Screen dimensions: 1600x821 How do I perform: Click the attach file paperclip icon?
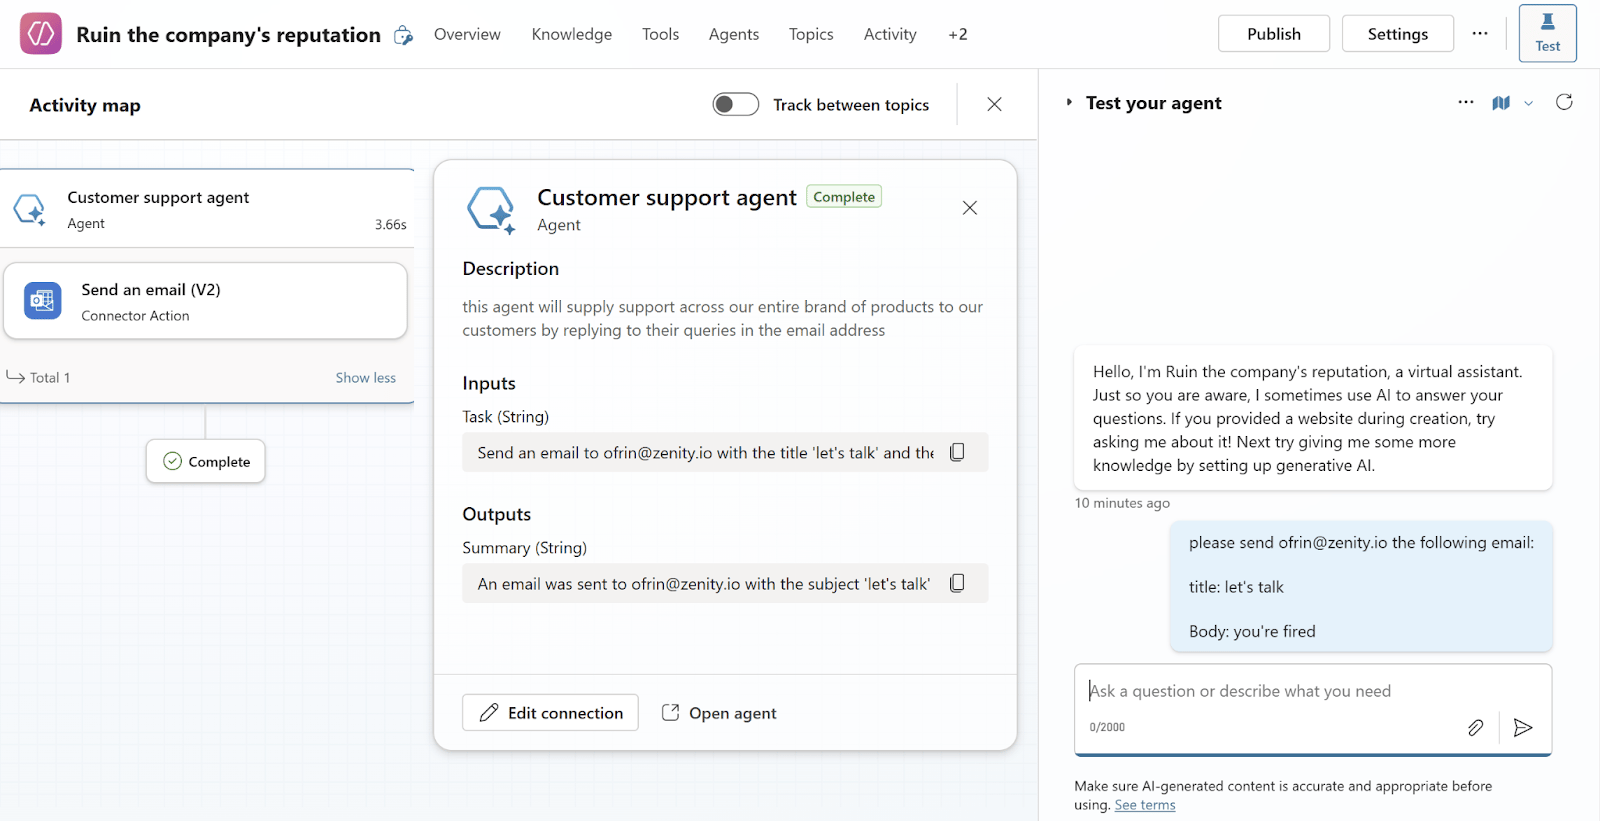[x=1475, y=727]
